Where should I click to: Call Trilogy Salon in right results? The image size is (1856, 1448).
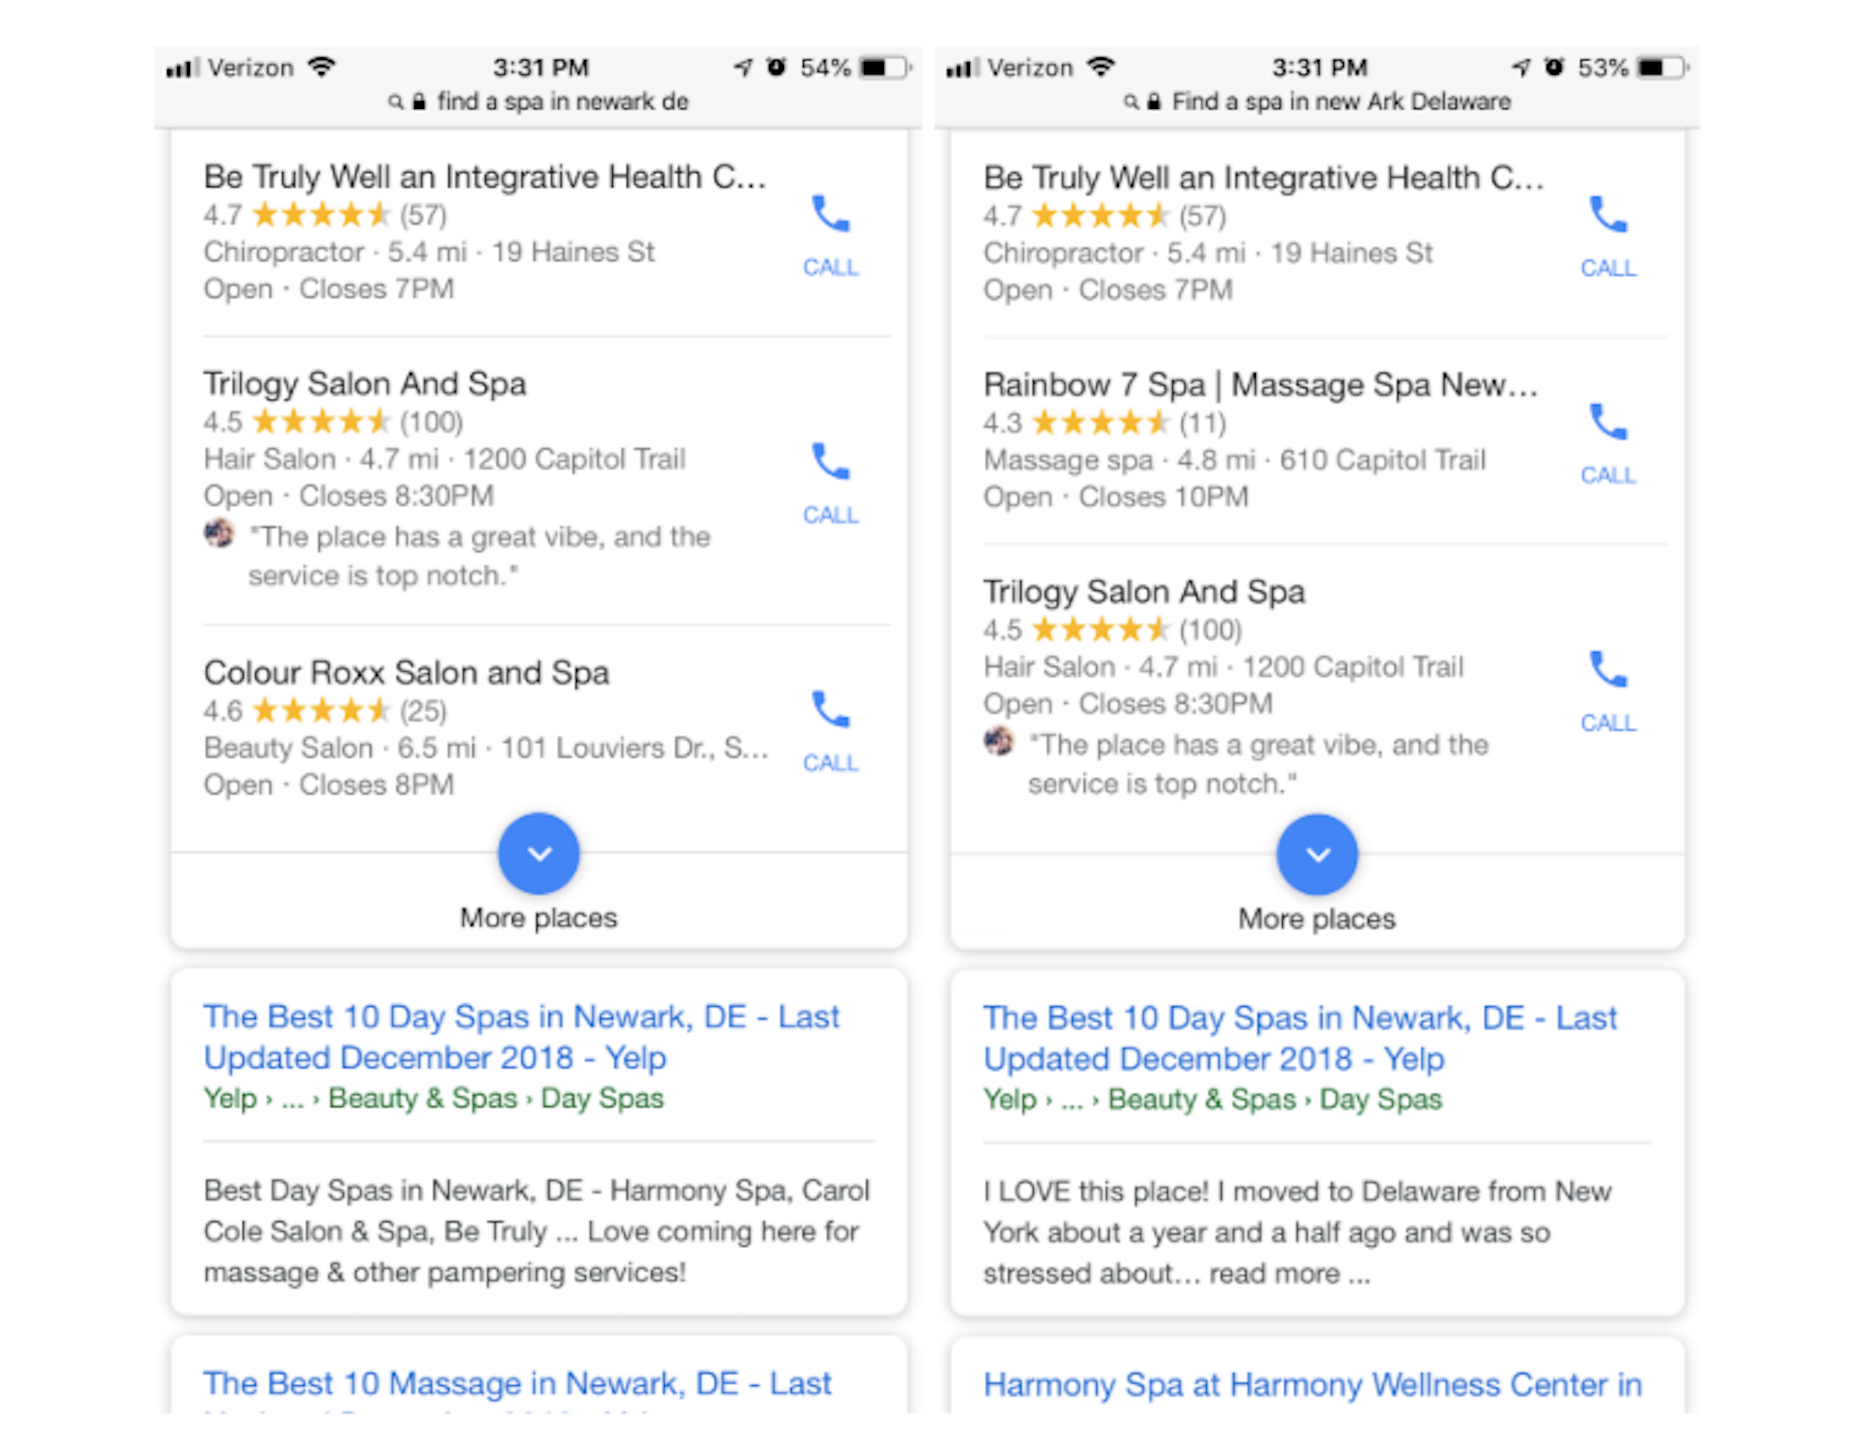click(x=1607, y=688)
